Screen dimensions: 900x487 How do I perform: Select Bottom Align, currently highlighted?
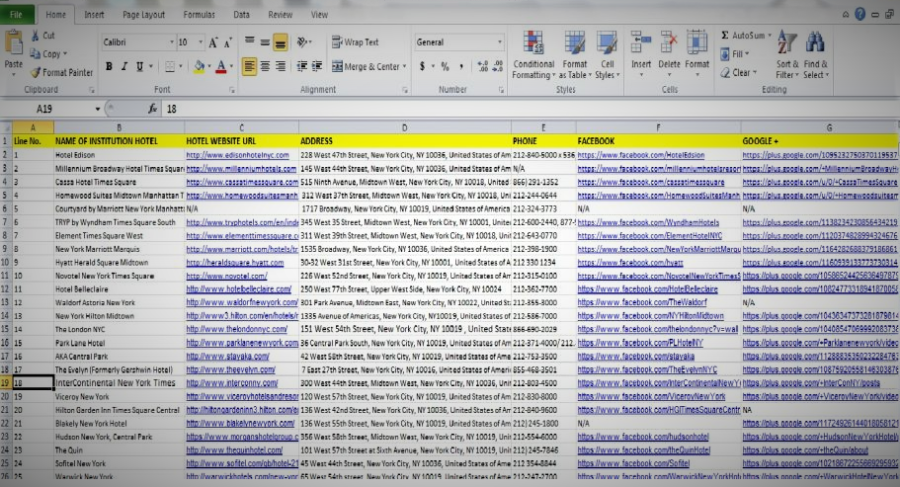click(280, 42)
